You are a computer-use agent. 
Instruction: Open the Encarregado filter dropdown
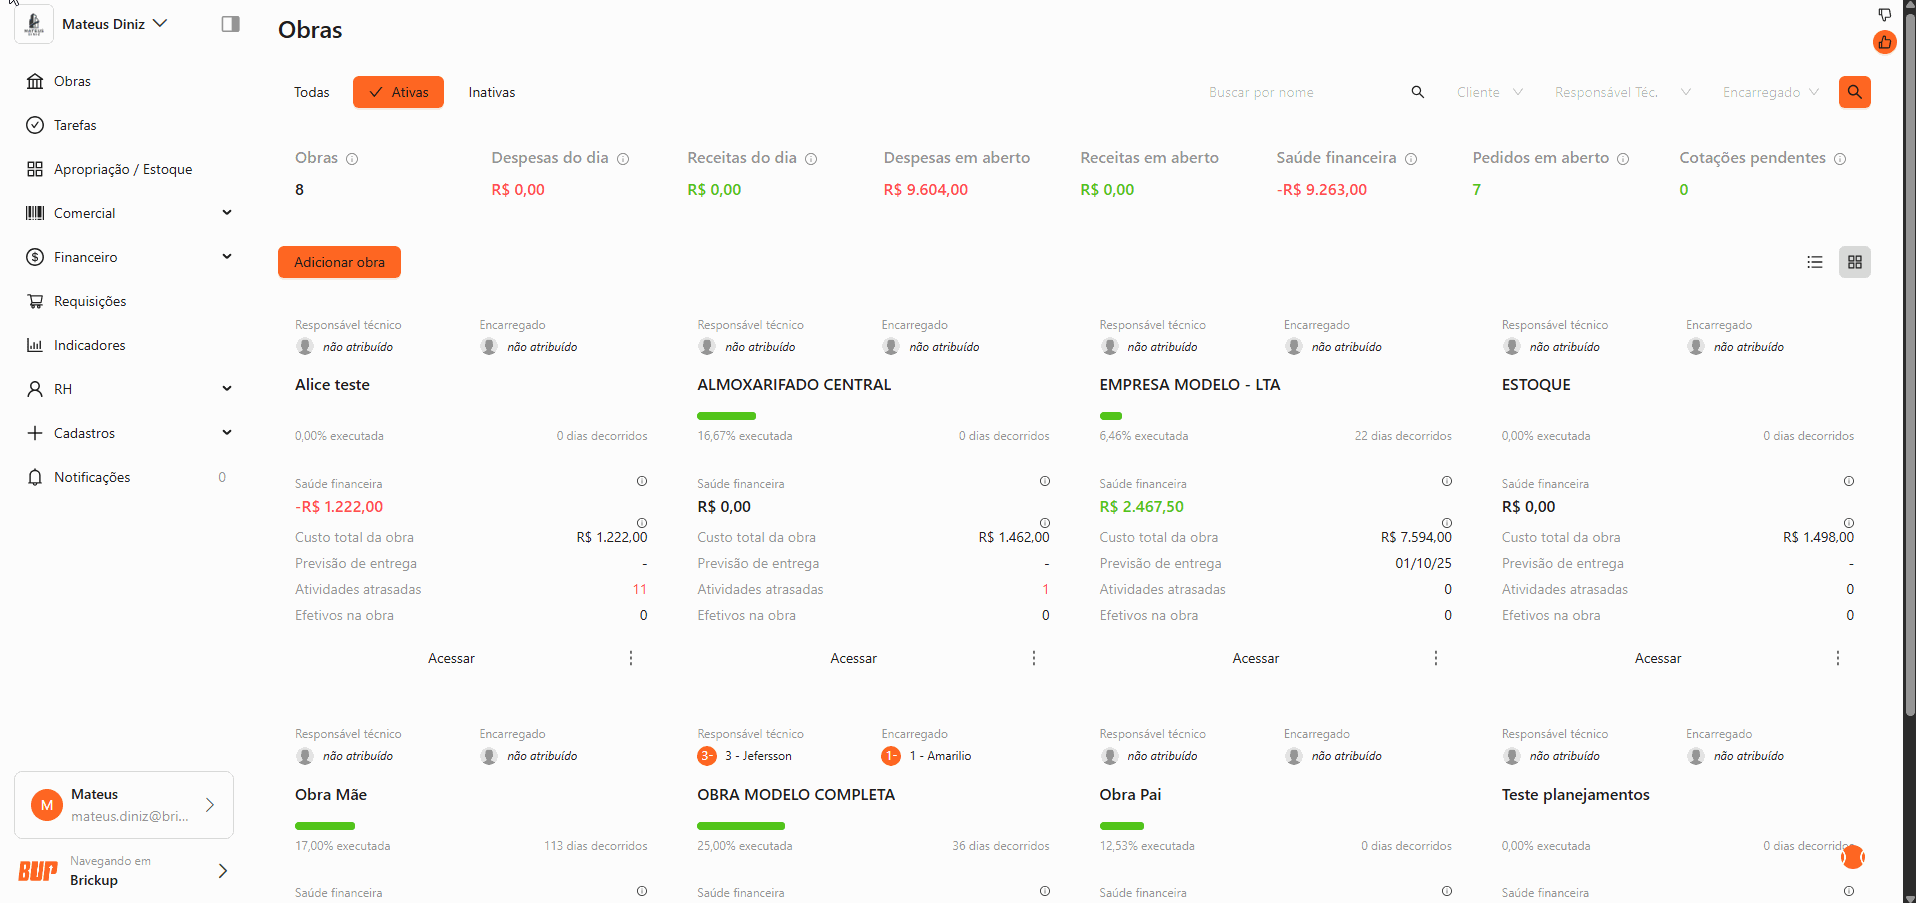[x=1770, y=92]
